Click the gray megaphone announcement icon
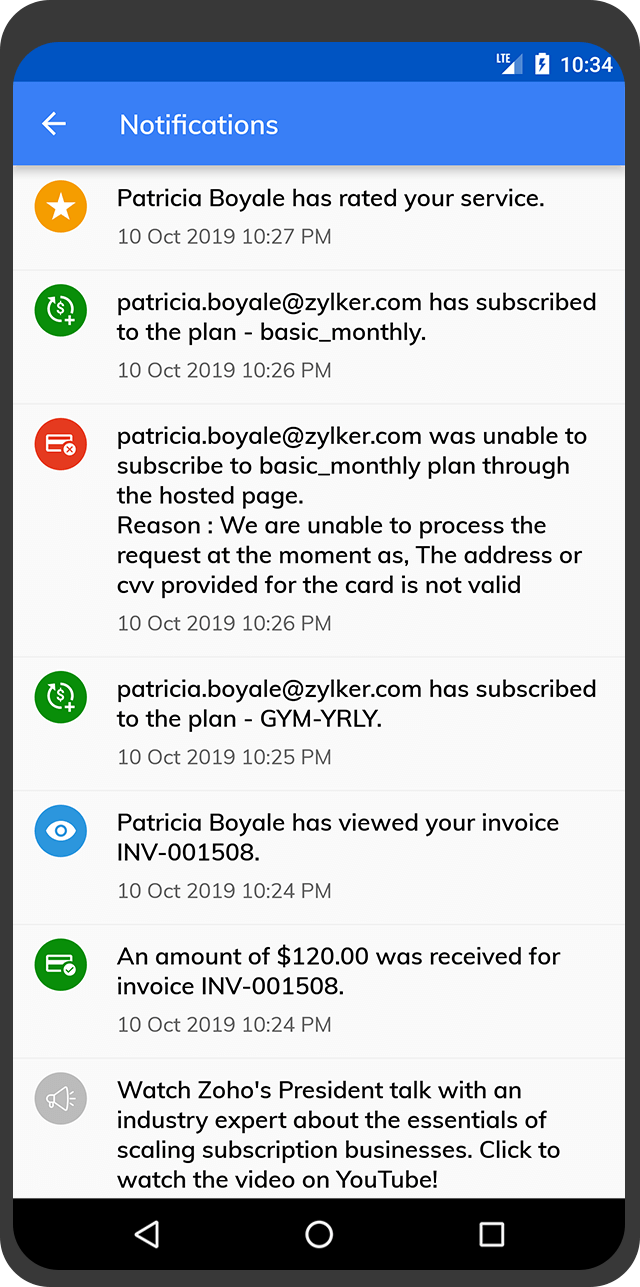This screenshot has height=1287, width=640. click(x=61, y=1099)
